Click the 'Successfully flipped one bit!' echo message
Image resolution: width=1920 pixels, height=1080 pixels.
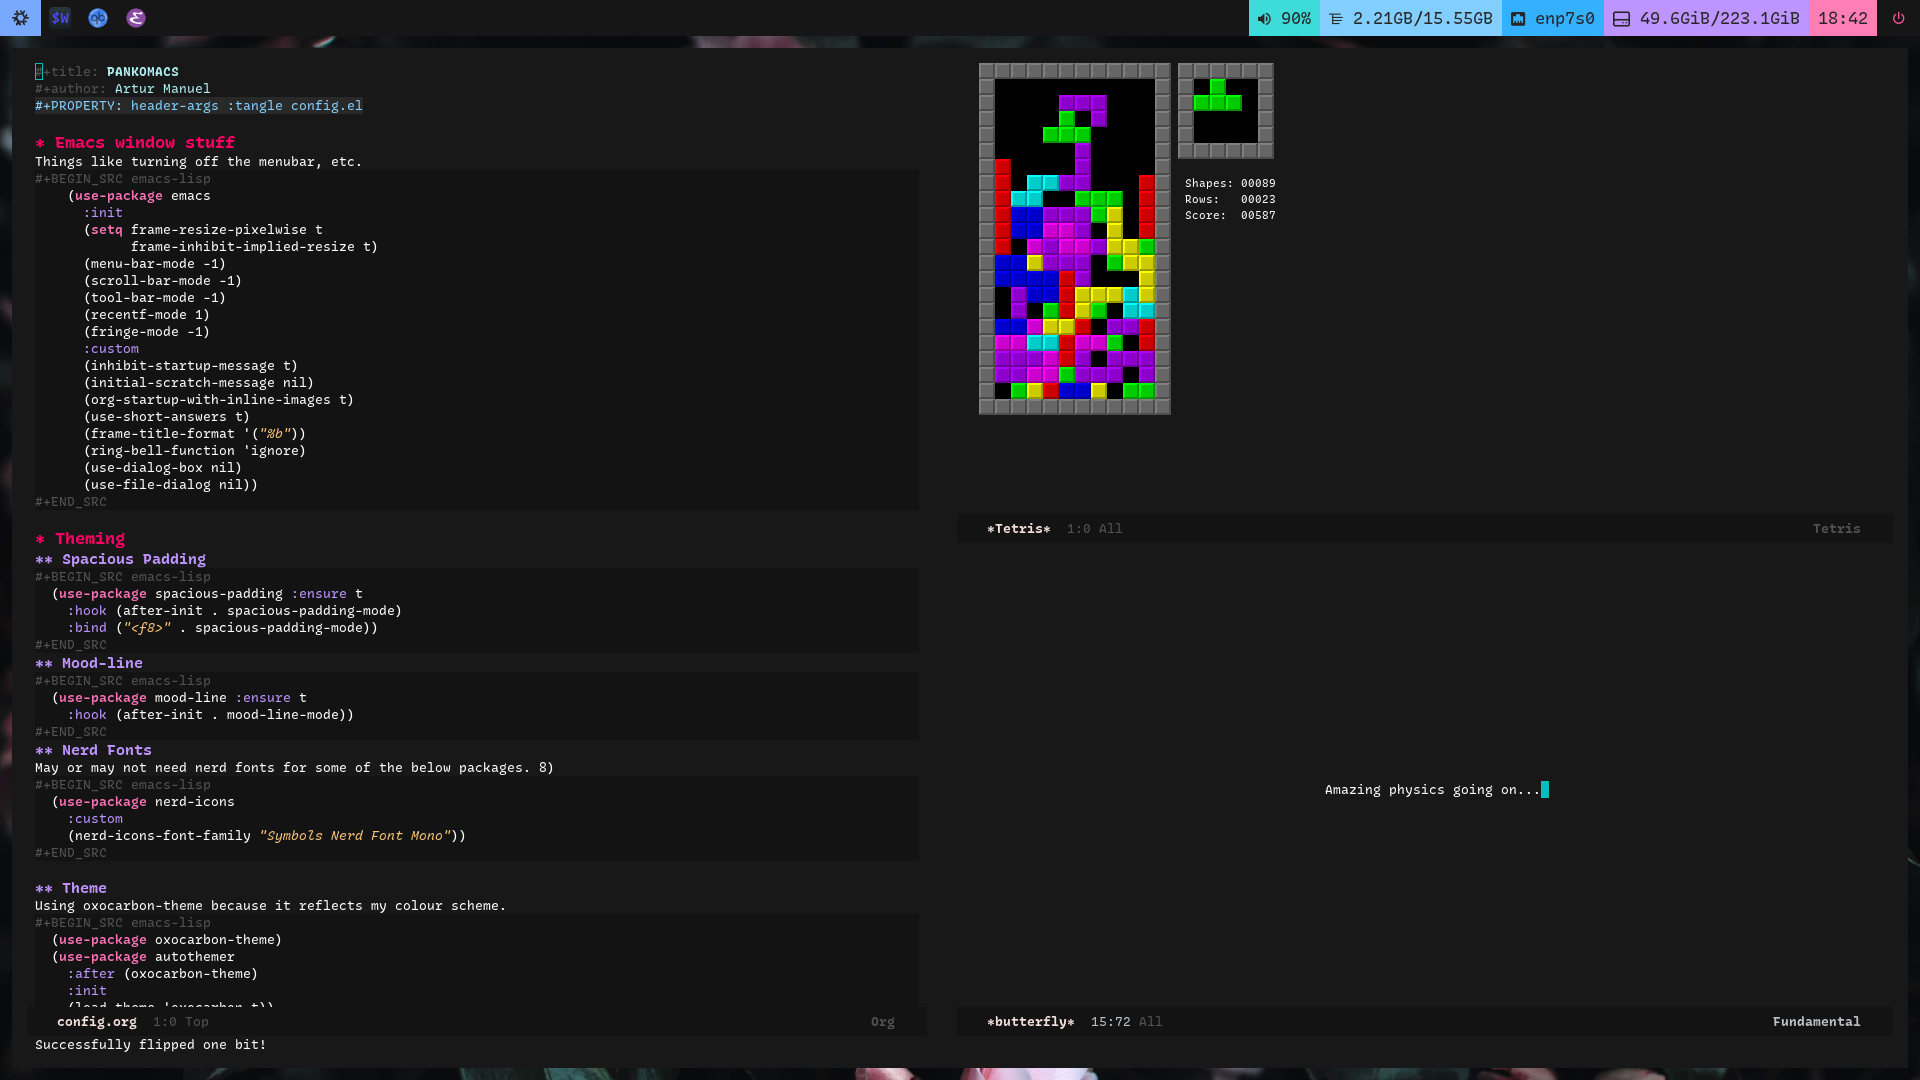click(151, 1045)
